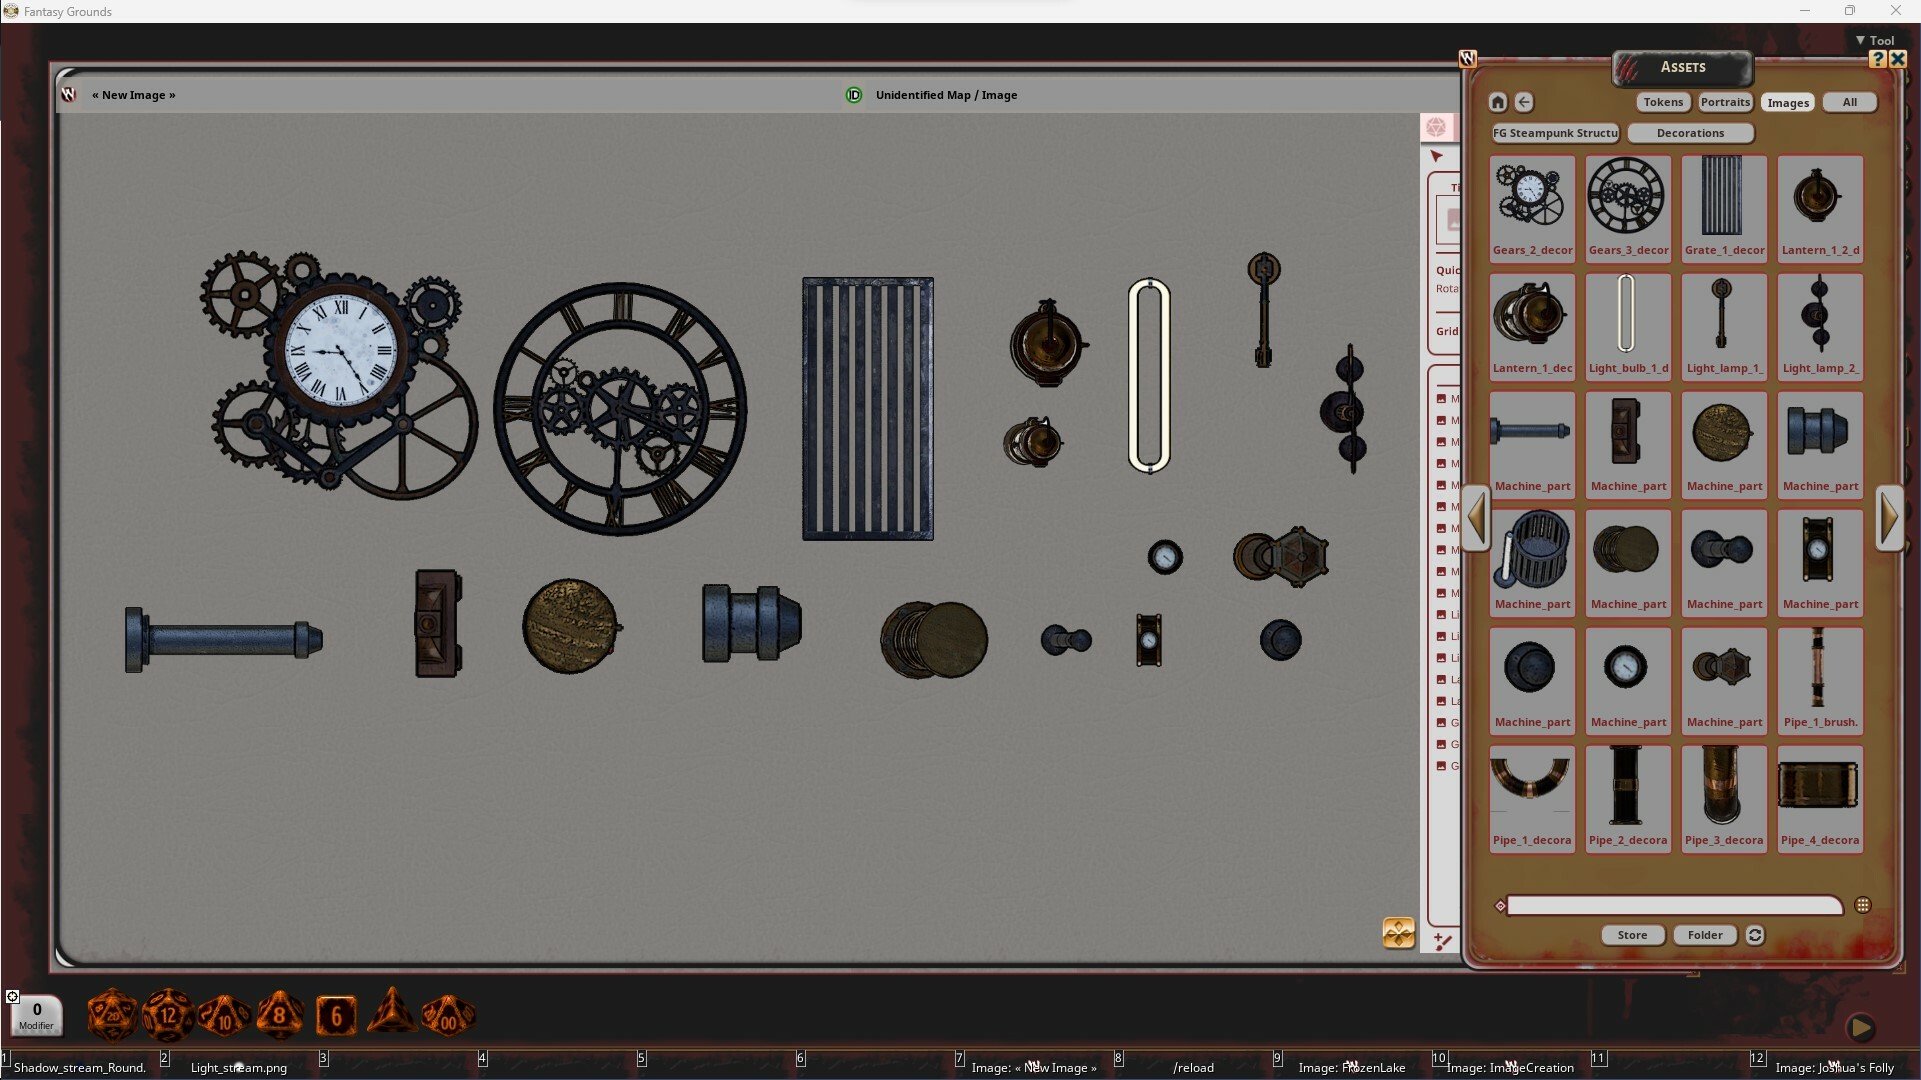Viewport: 1921px width, 1080px height.
Task: Switch to the Tokens asset filter
Action: point(1662,102)
